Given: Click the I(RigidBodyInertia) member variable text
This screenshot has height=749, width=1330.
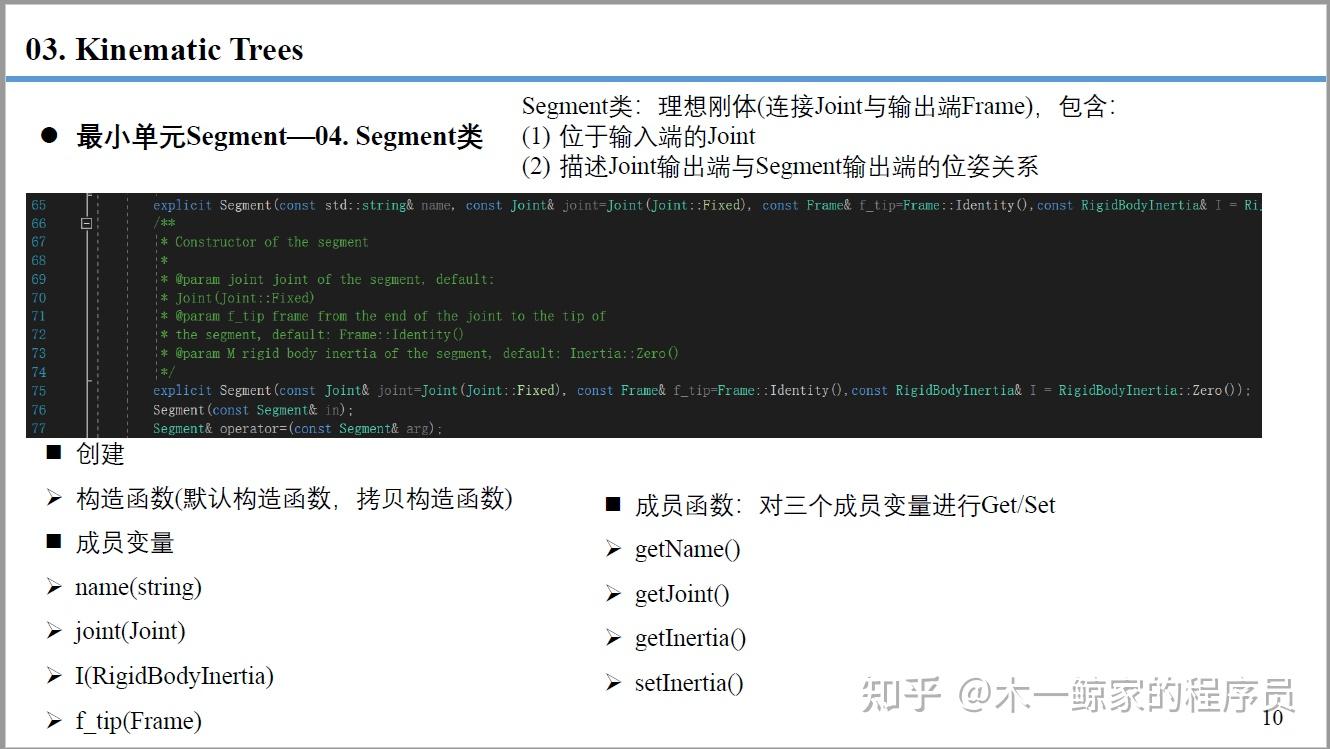Looking at the screenshot, I should click(x=174, y=676).
